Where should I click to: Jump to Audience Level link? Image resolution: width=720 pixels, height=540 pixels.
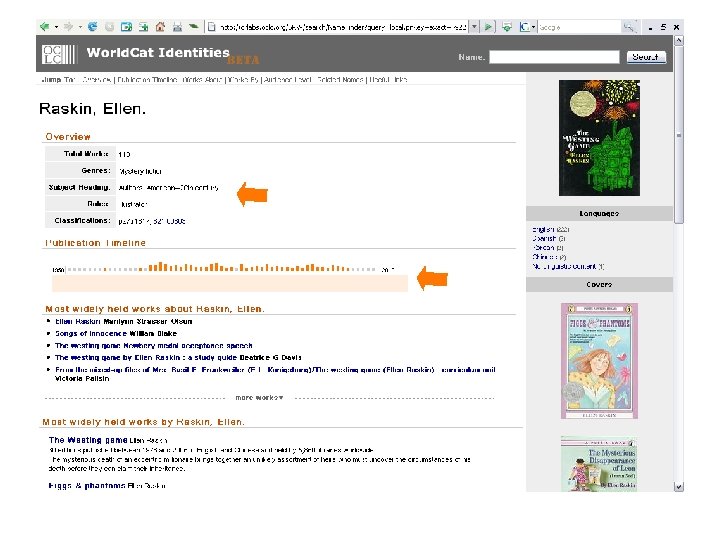click(287, 79)
